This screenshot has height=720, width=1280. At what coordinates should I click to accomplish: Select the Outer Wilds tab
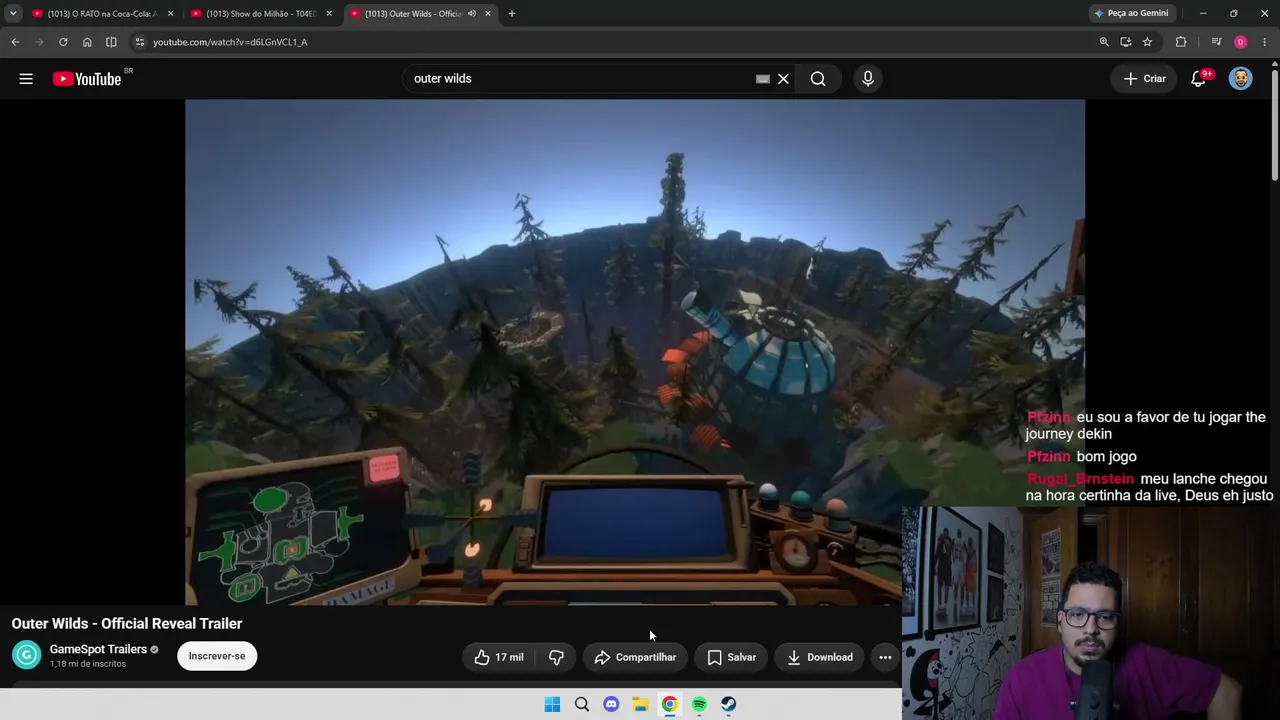412,14
